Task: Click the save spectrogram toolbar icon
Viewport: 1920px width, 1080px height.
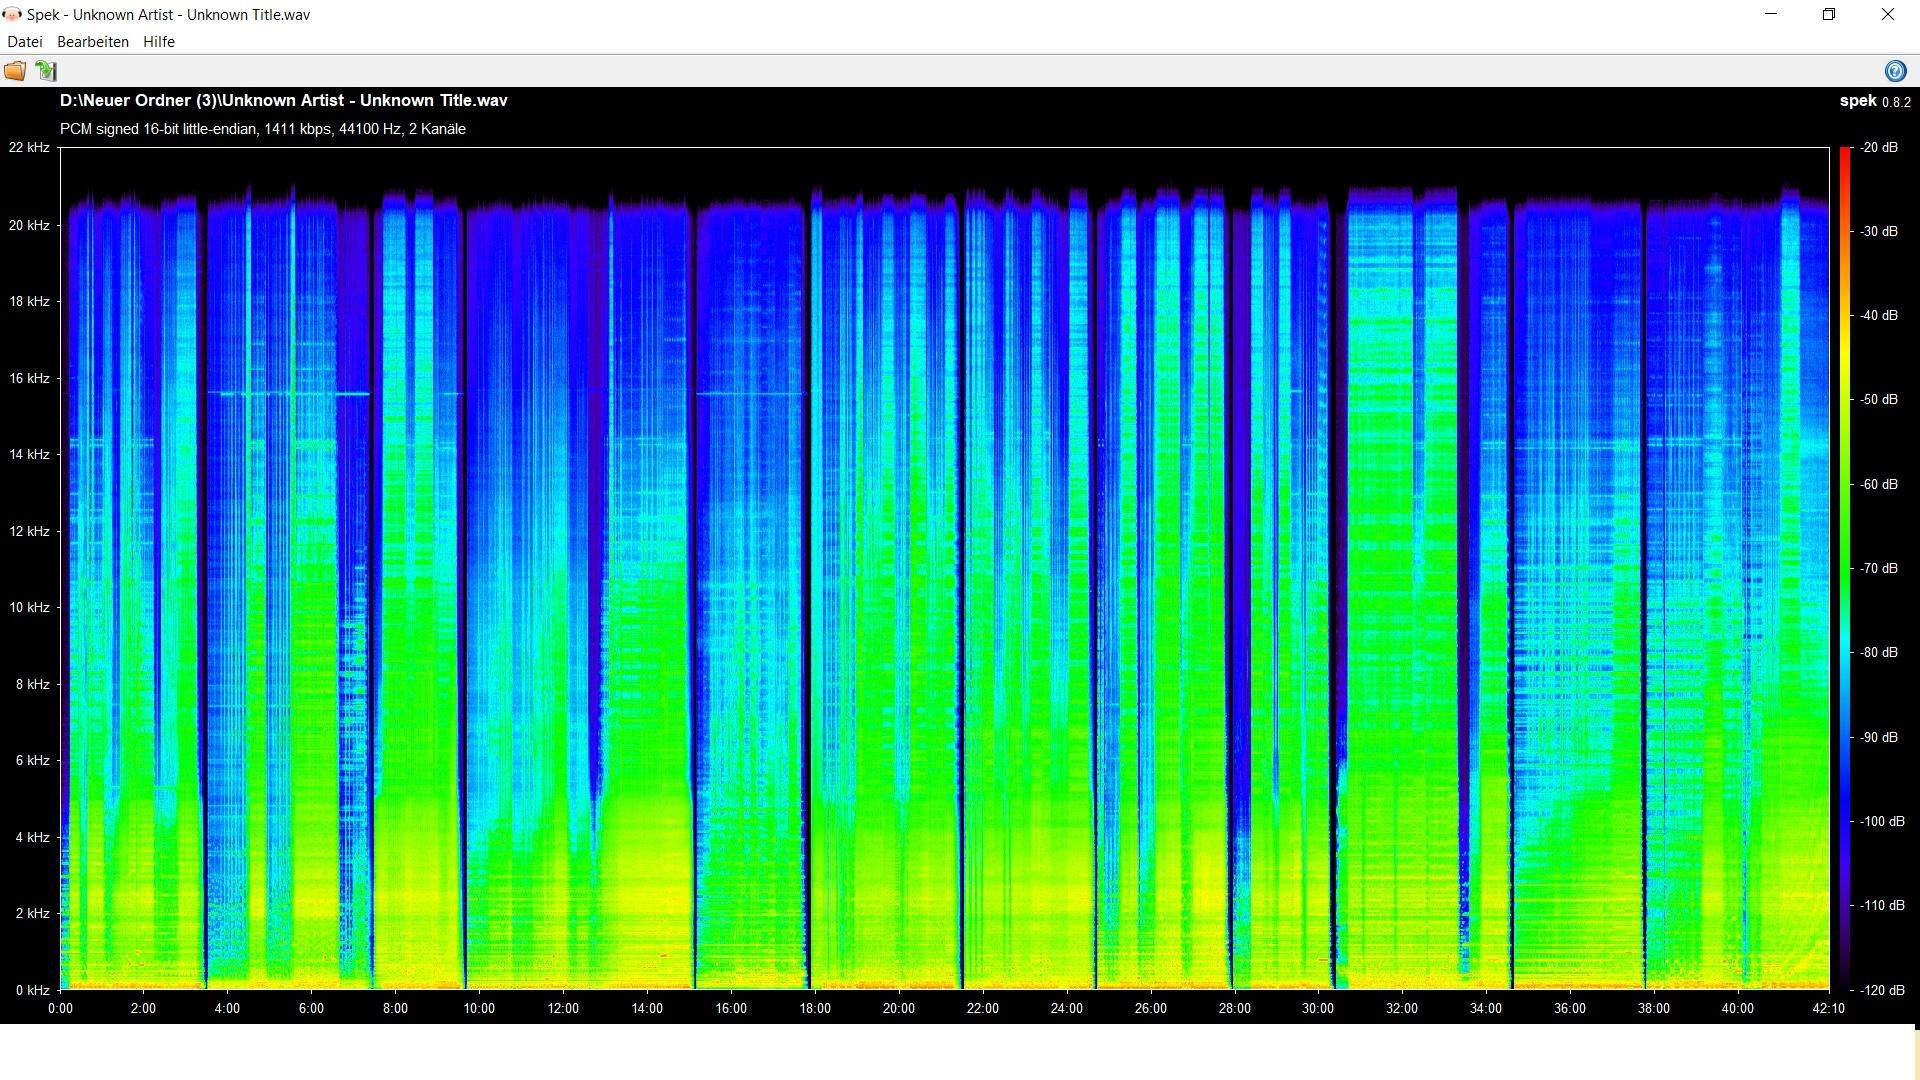Action: pyautogui.click(x=45, y=71)
